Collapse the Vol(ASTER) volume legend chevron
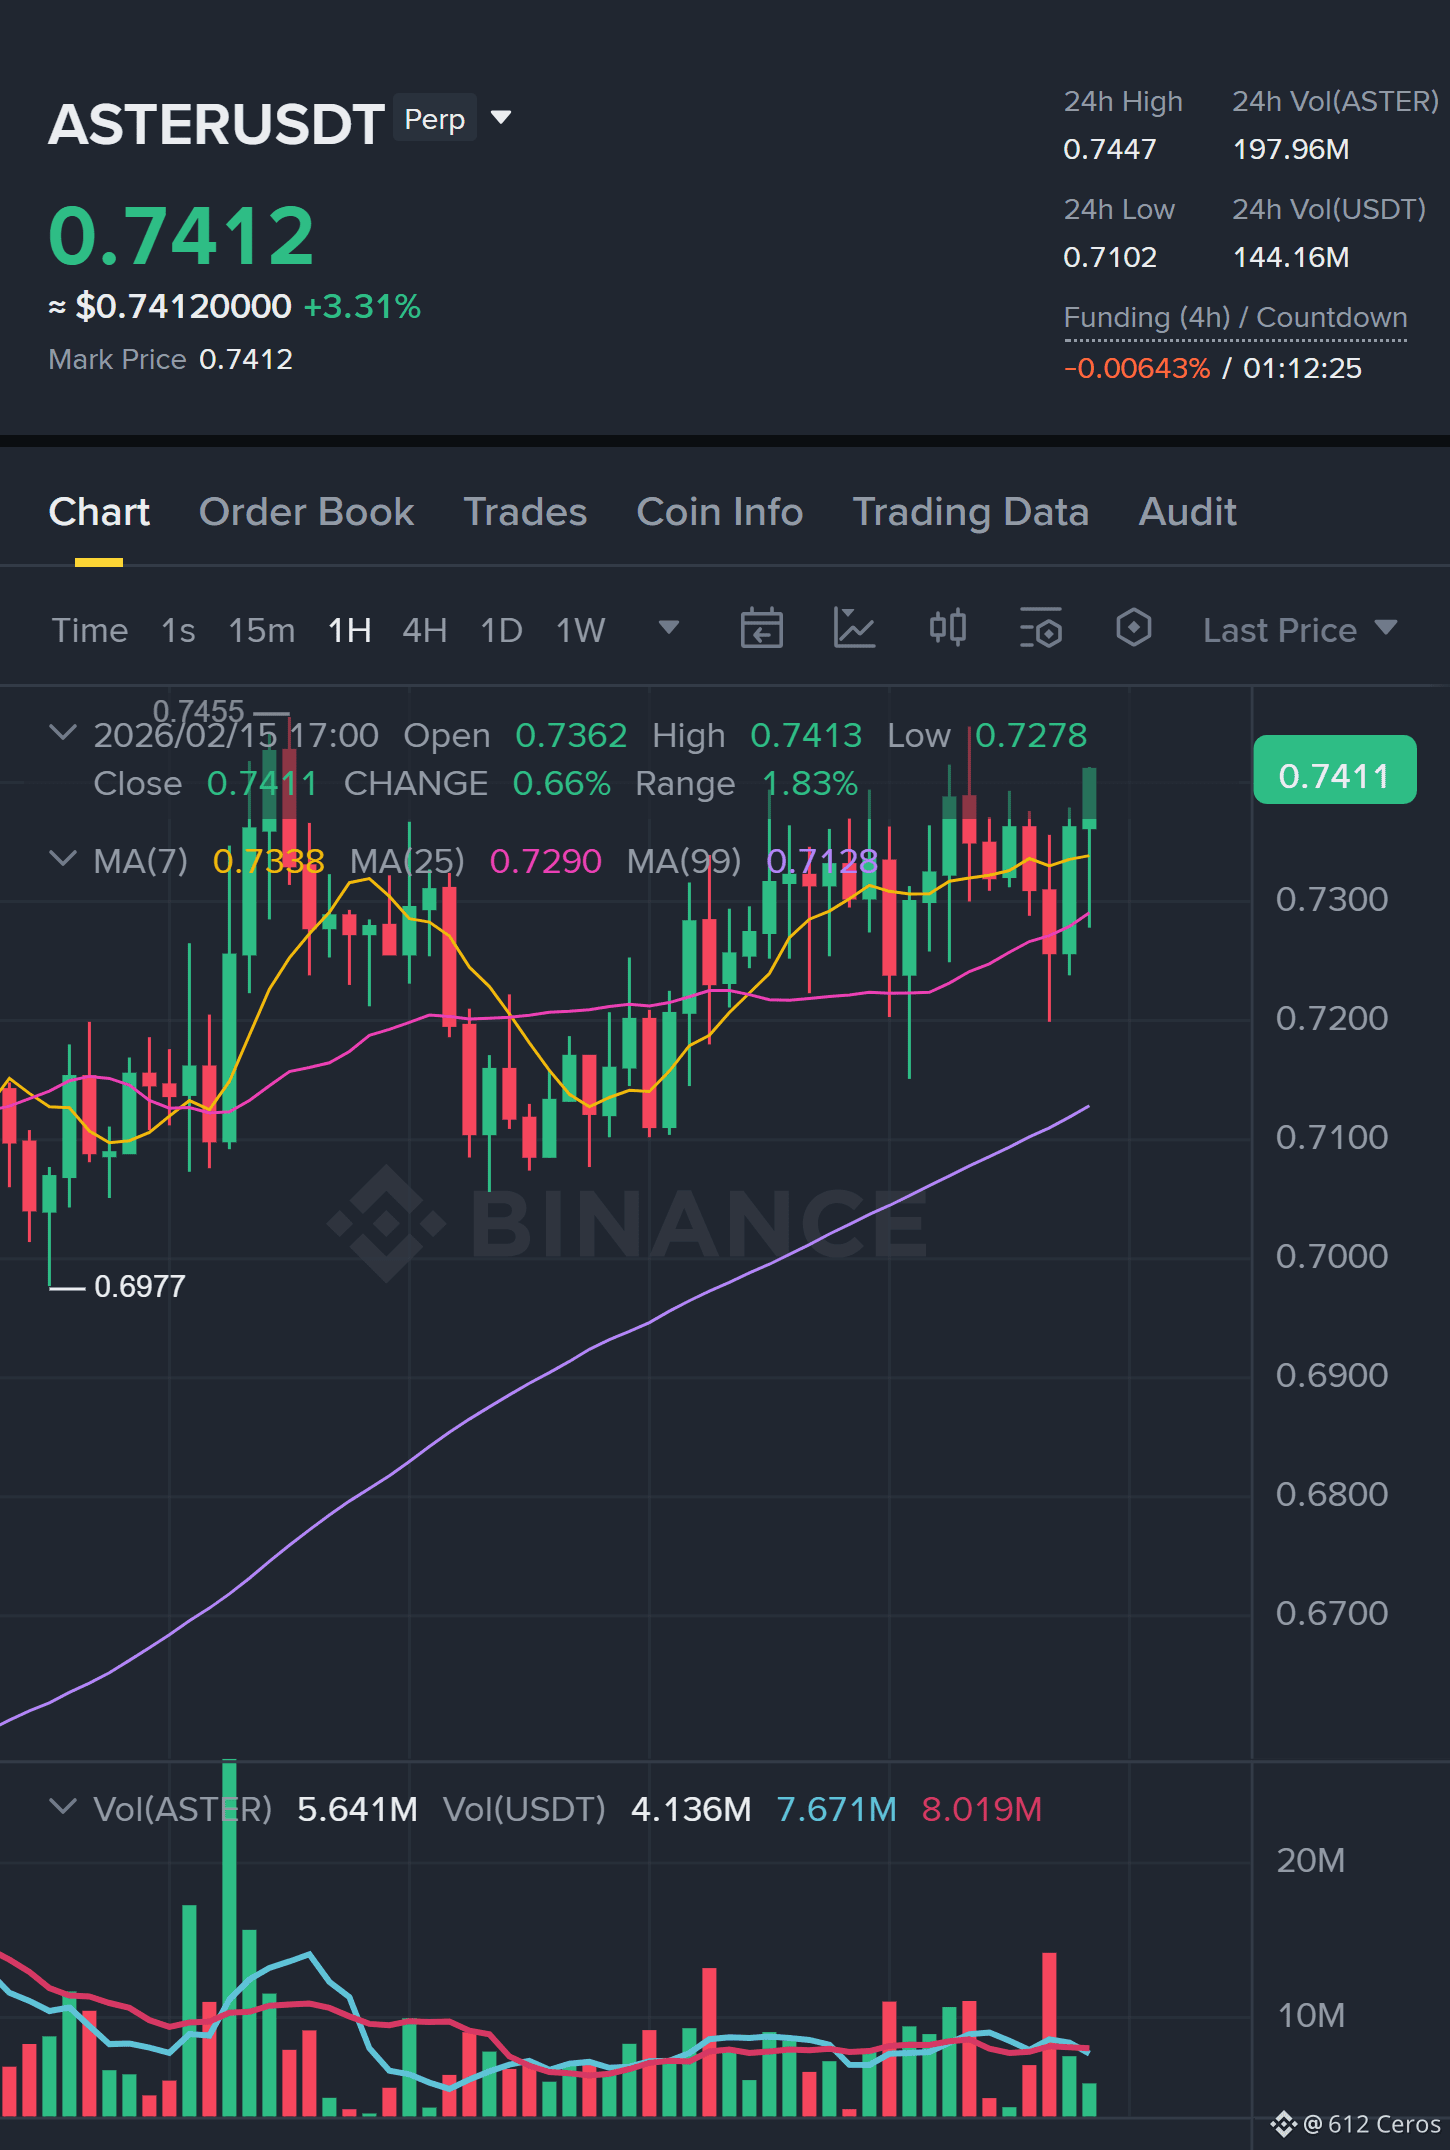Viewport: 1450px width, 2150px height. (62, 1807)
